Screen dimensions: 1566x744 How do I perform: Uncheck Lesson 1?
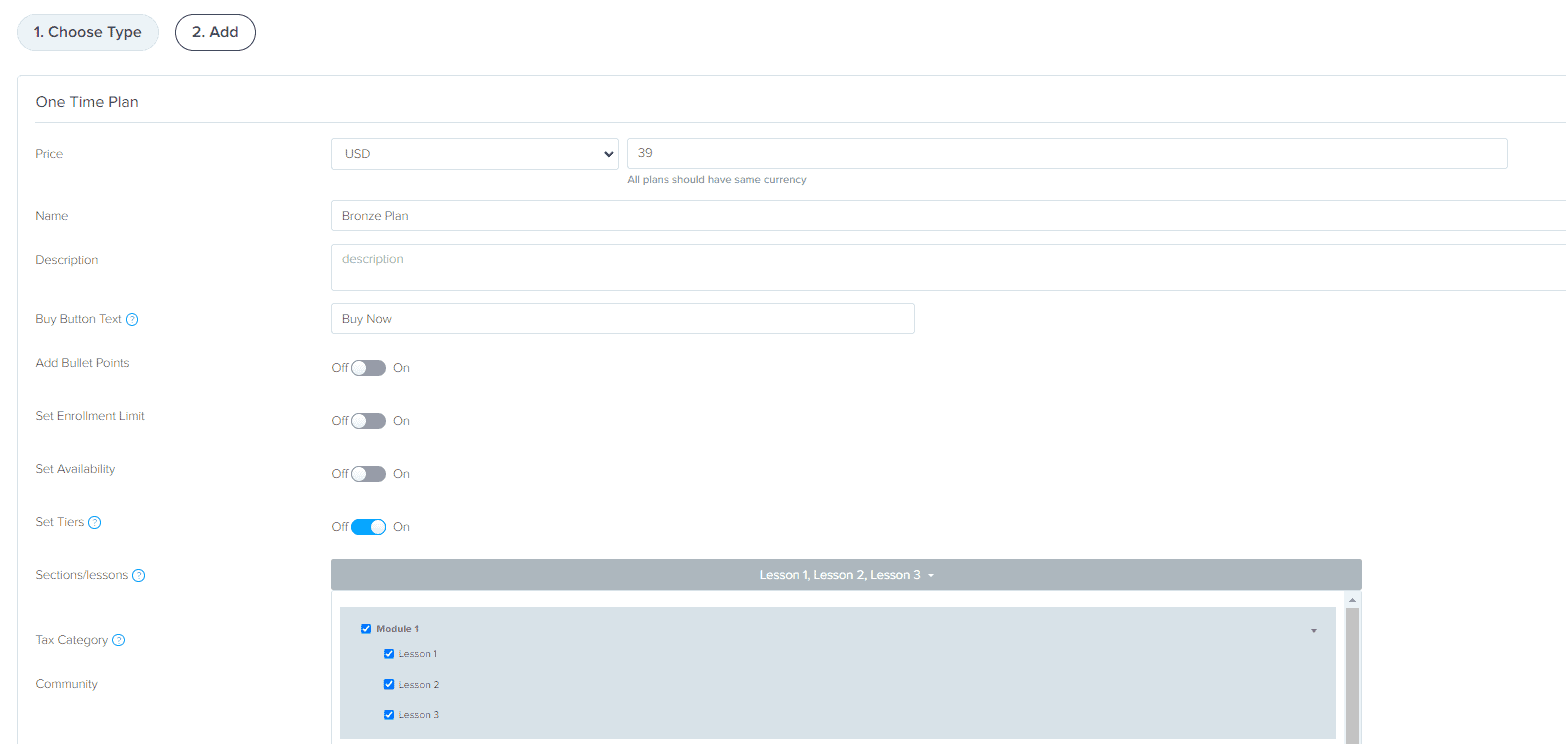click(x=389, y=653)
